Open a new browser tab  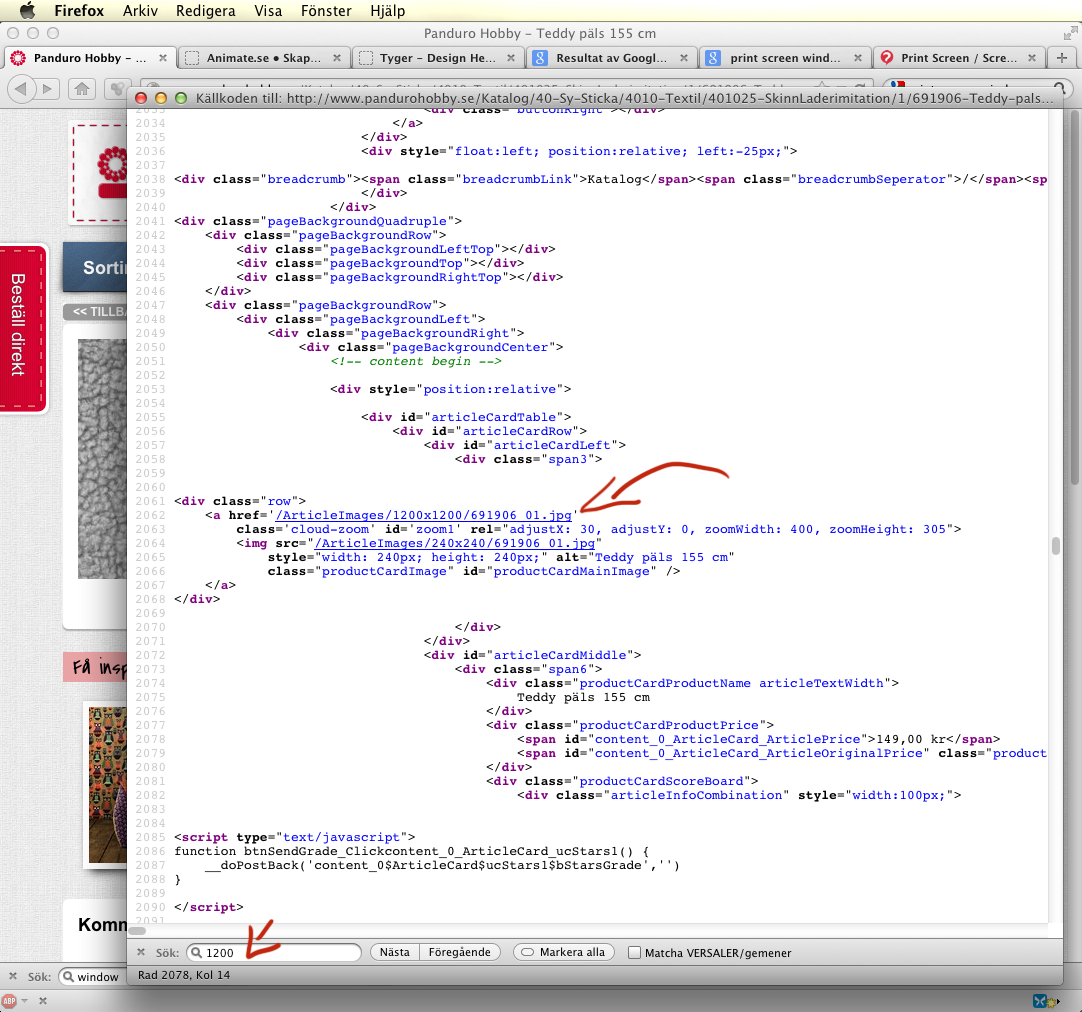point(1062,58)
